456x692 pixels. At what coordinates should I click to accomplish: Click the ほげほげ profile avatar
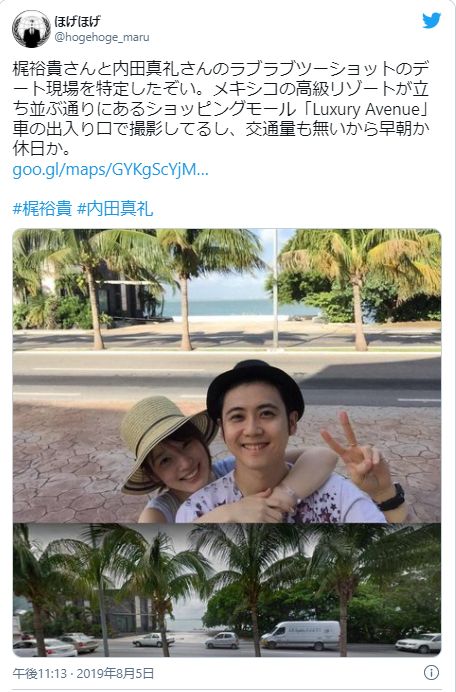31,29
